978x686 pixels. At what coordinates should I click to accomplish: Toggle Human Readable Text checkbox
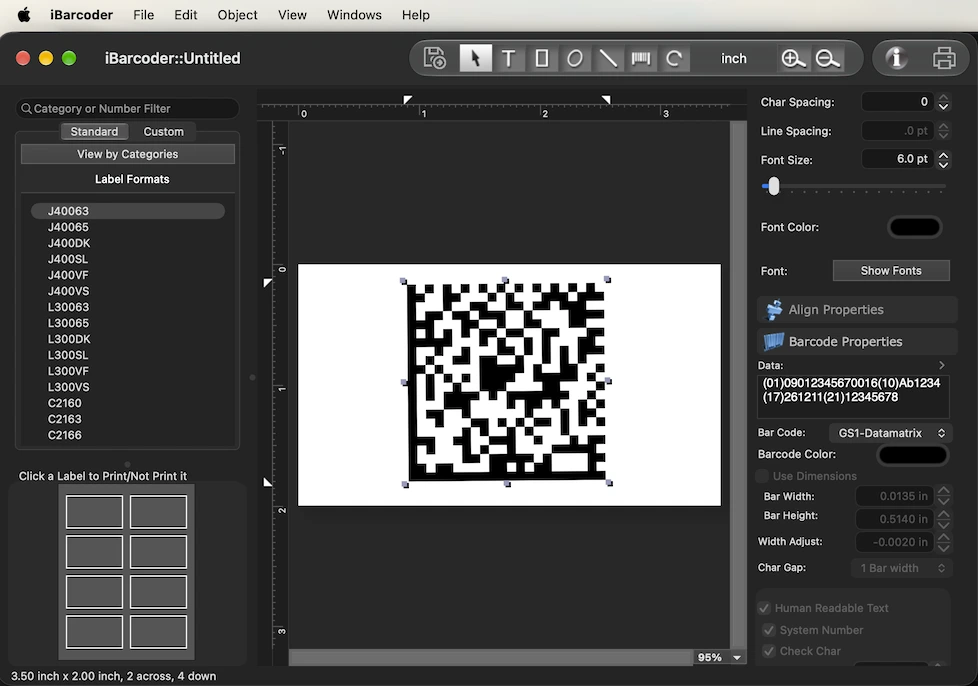pyautogui.click(x=764, y=608)
